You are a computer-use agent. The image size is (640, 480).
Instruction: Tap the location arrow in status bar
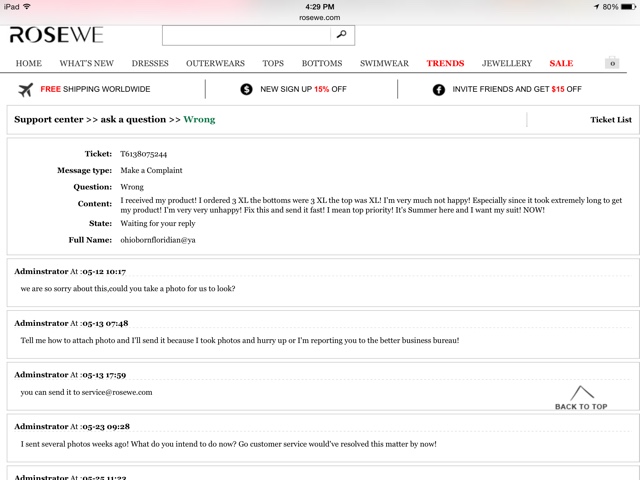pyautogui.click(x=596, y=7)
